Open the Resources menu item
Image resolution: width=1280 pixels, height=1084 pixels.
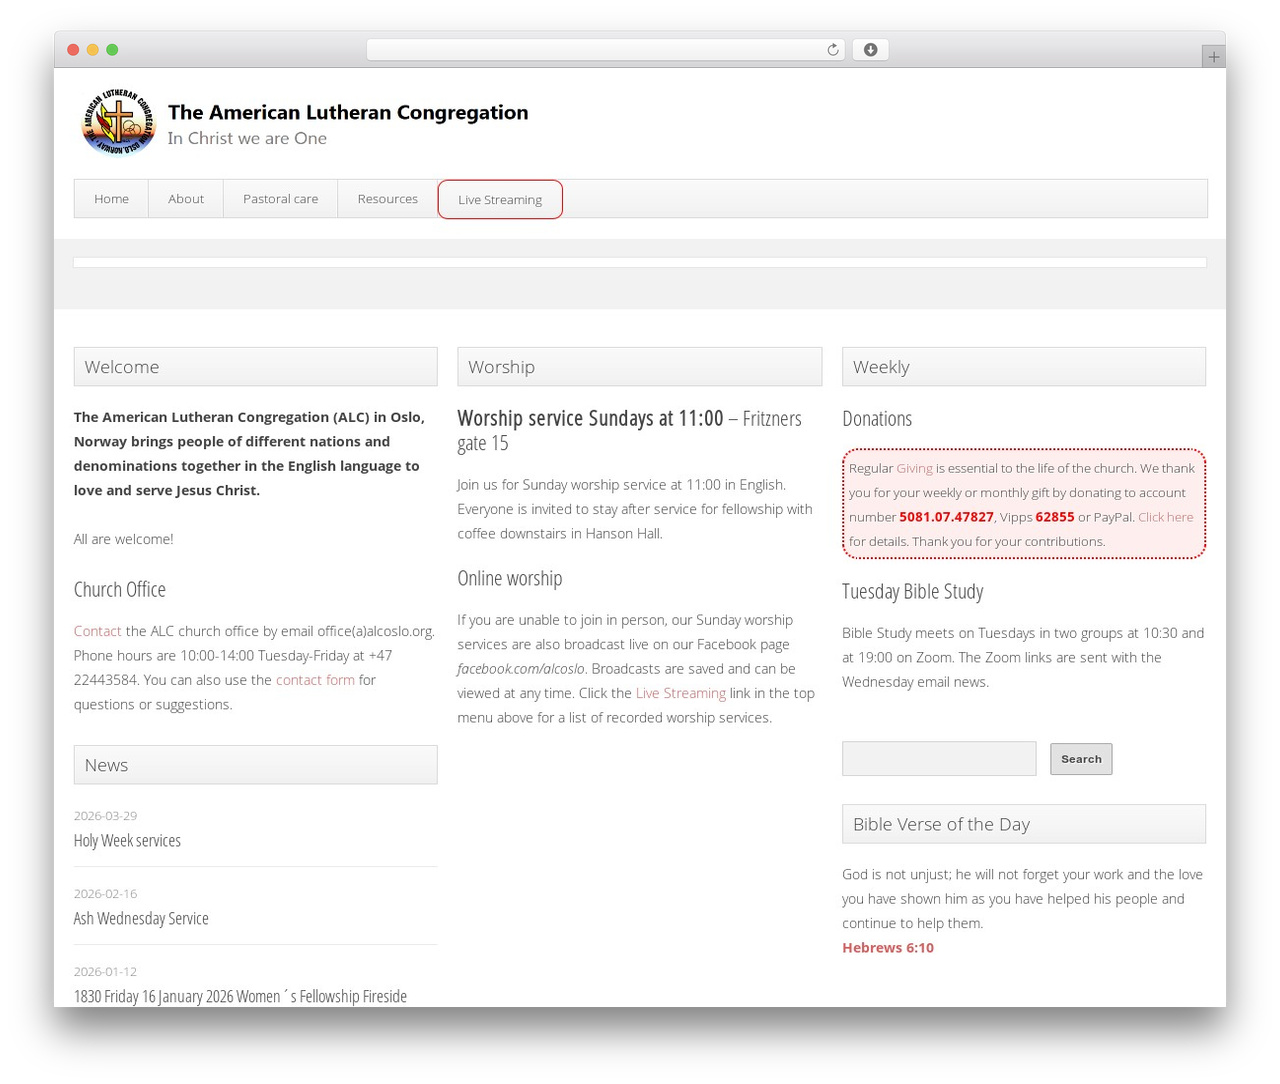388,199
